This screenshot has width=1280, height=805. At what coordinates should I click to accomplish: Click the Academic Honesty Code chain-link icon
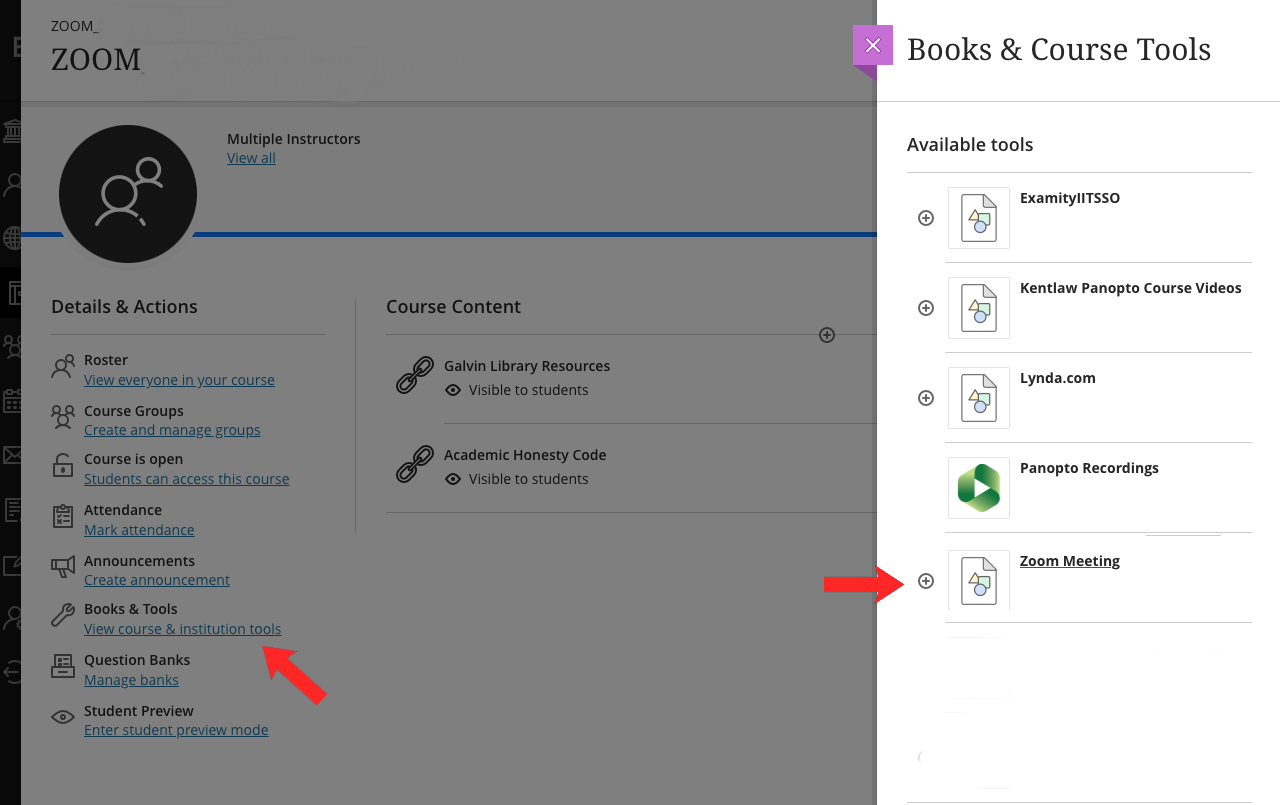(415, 465)
